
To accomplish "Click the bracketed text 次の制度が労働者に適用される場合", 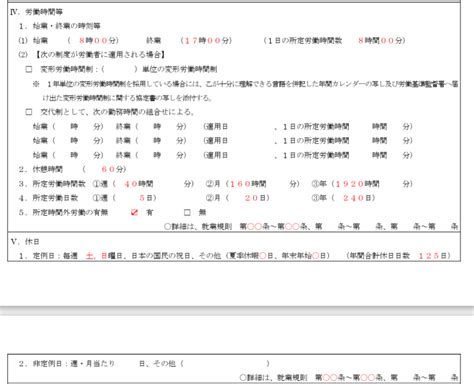I will click(100, 55).
